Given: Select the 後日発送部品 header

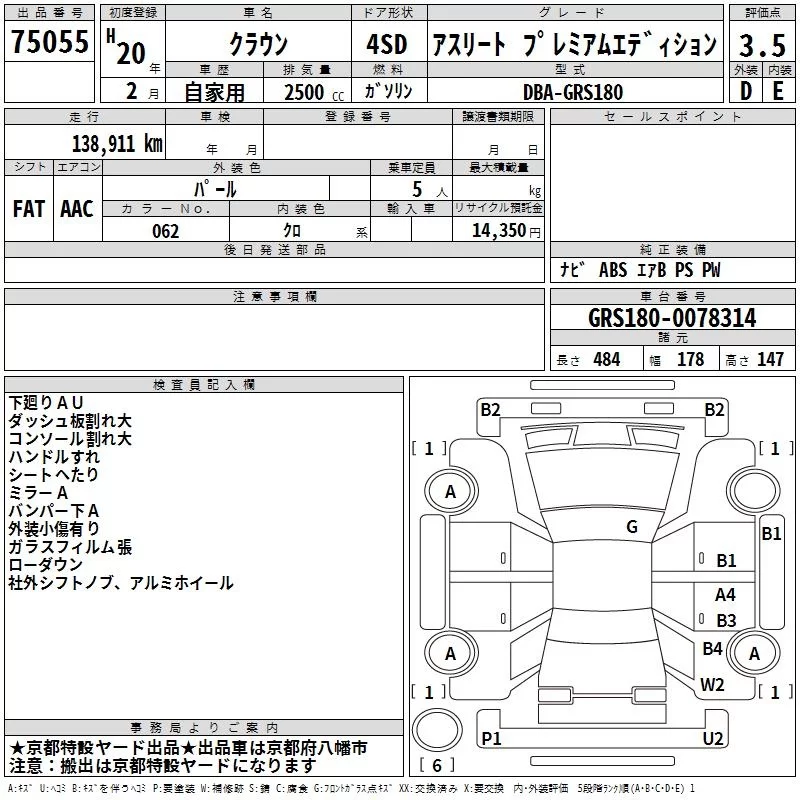Looking at the screenshot, I should (274, 249).
